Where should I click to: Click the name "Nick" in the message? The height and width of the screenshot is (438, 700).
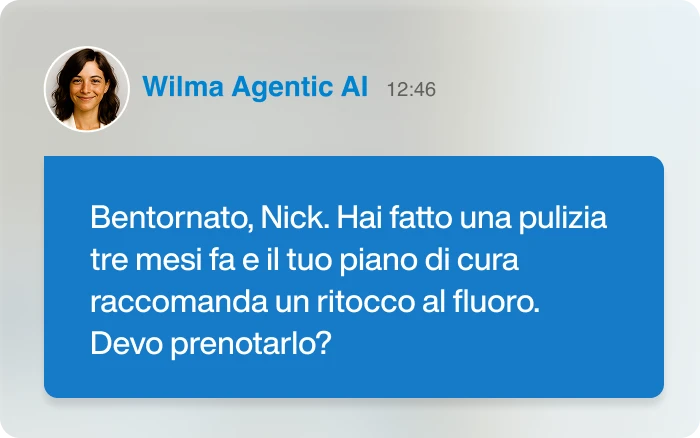pos(295,218)
